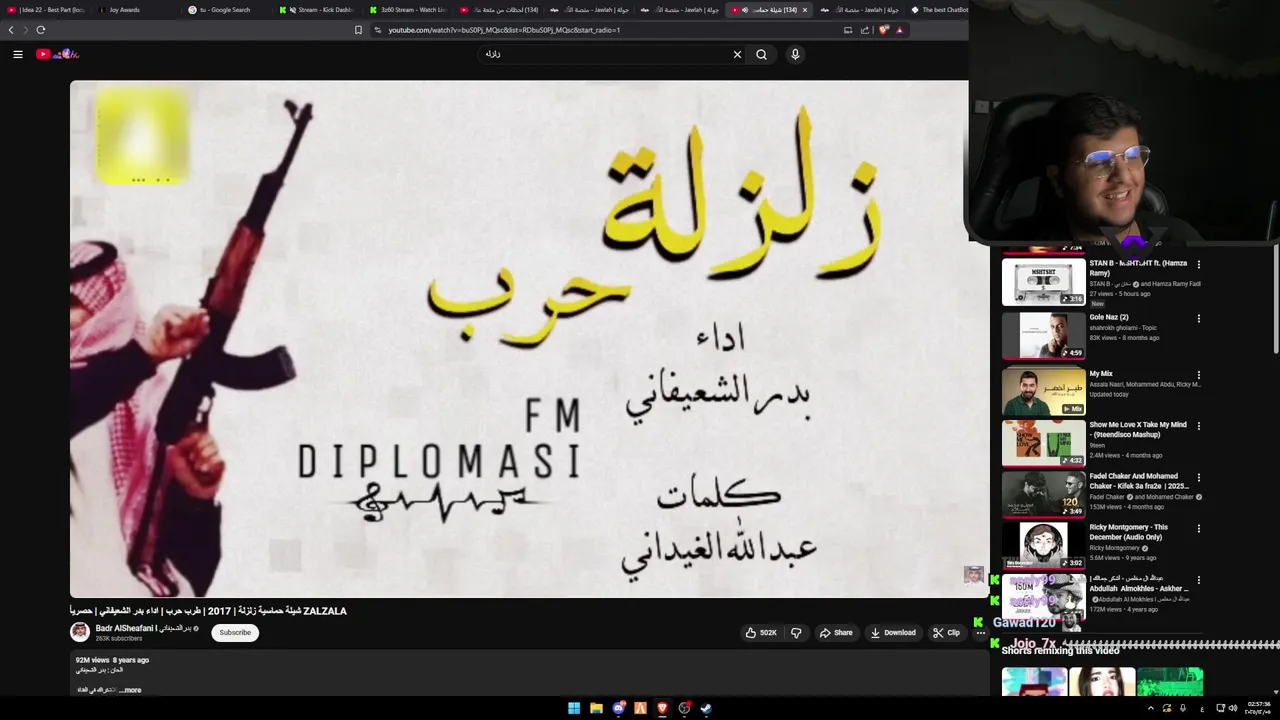The width and height of the screenshot is (1280, 720).
Task: Open the taskbar volume control
Action: [1232, 708]
